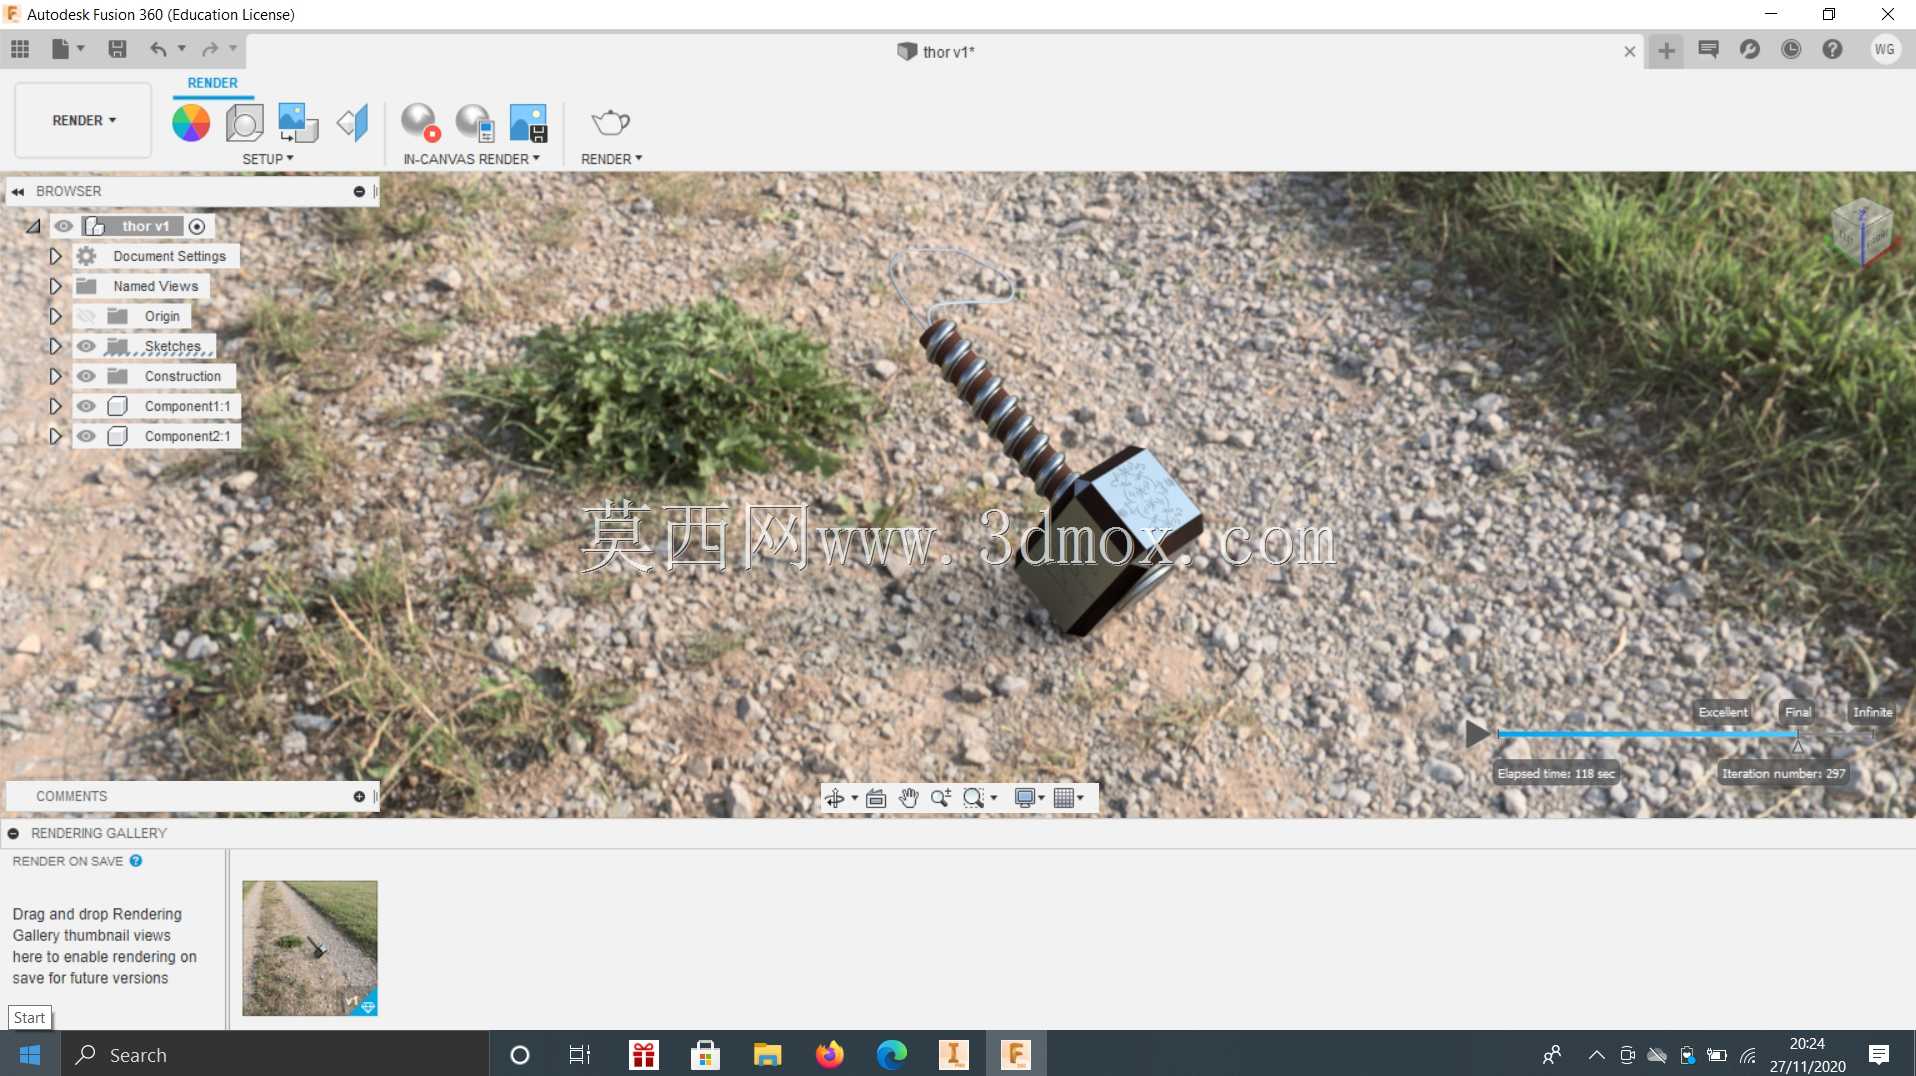Image resolution: width=1916 pixels, height=1076 pixels.
Task: Open Display Settings in navigation bar
Action: 1025,798
